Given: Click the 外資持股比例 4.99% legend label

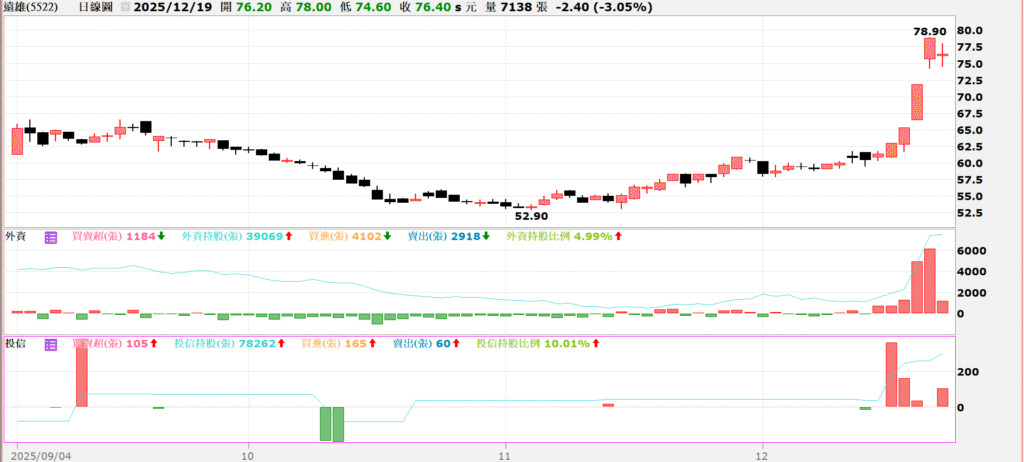Looking at the screenshot, I should (563, 237).
